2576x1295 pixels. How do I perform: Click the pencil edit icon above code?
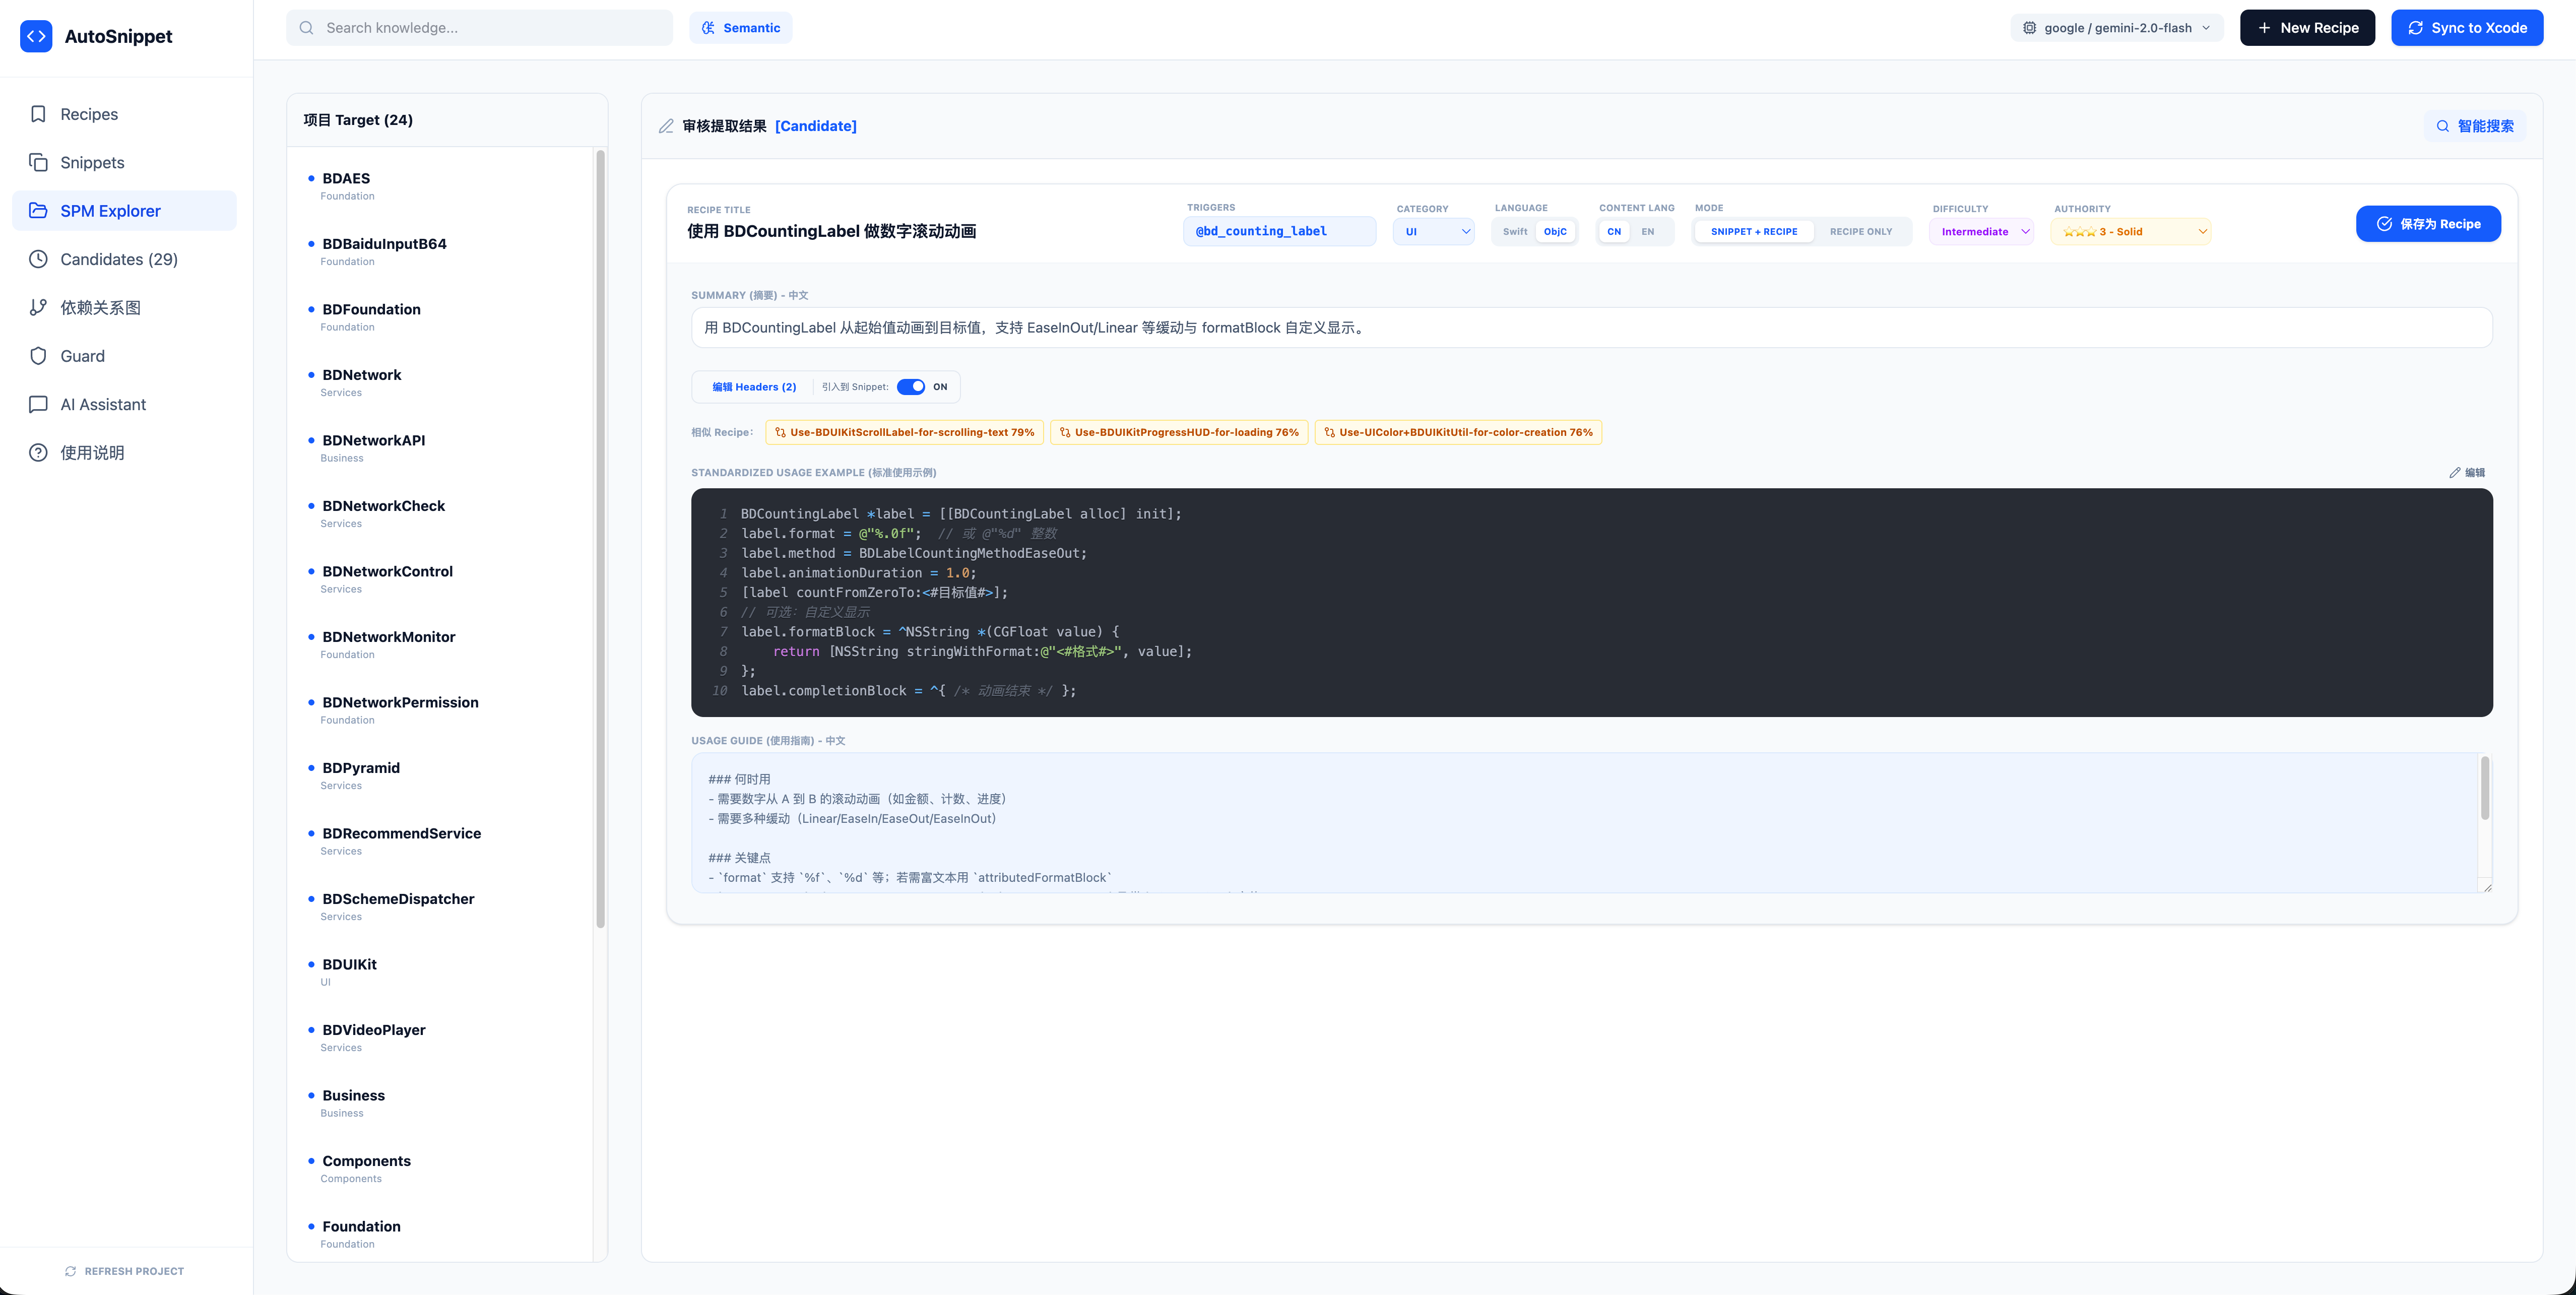point(2454,472)
